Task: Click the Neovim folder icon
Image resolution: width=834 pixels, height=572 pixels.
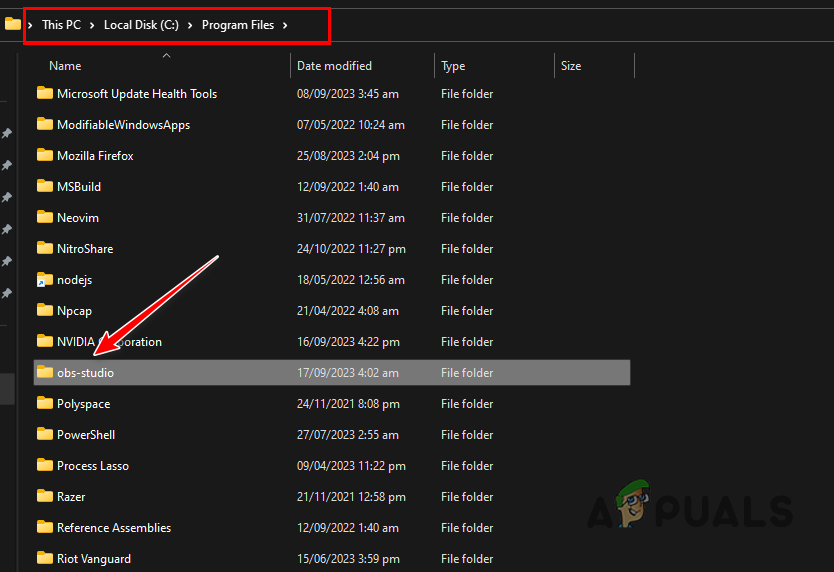Action: click(x=45, y=217)
